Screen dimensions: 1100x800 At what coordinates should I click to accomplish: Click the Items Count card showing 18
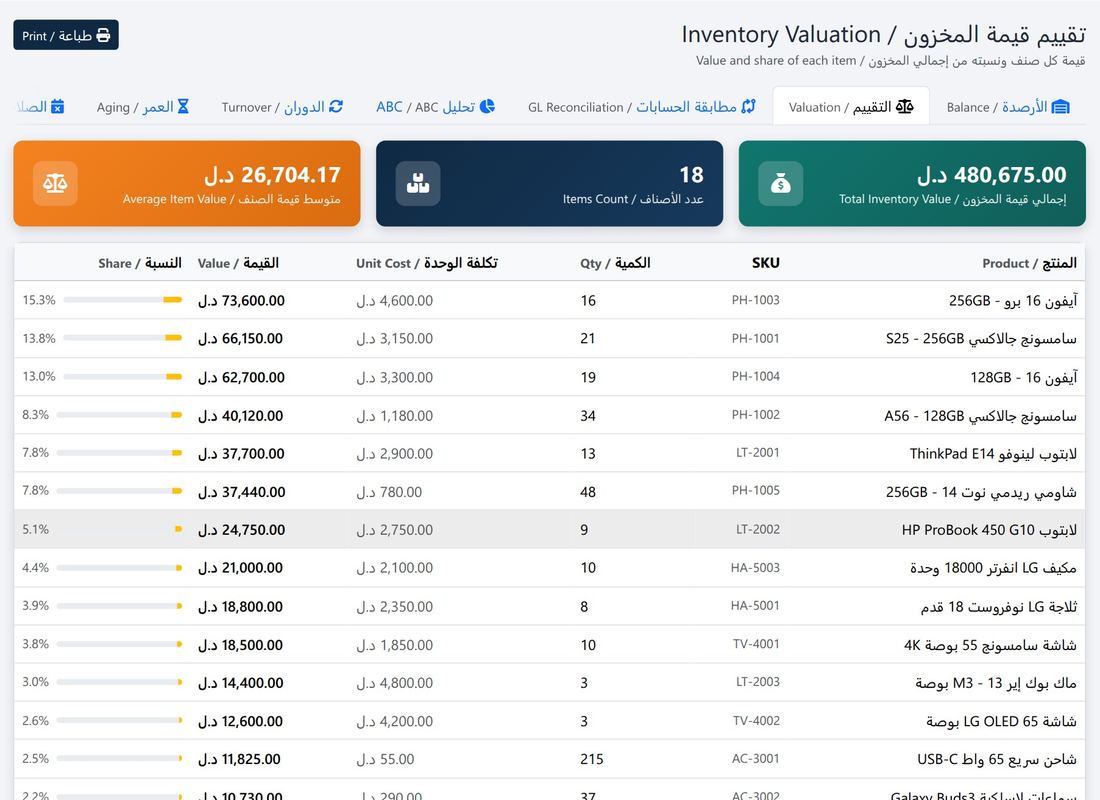549,184
